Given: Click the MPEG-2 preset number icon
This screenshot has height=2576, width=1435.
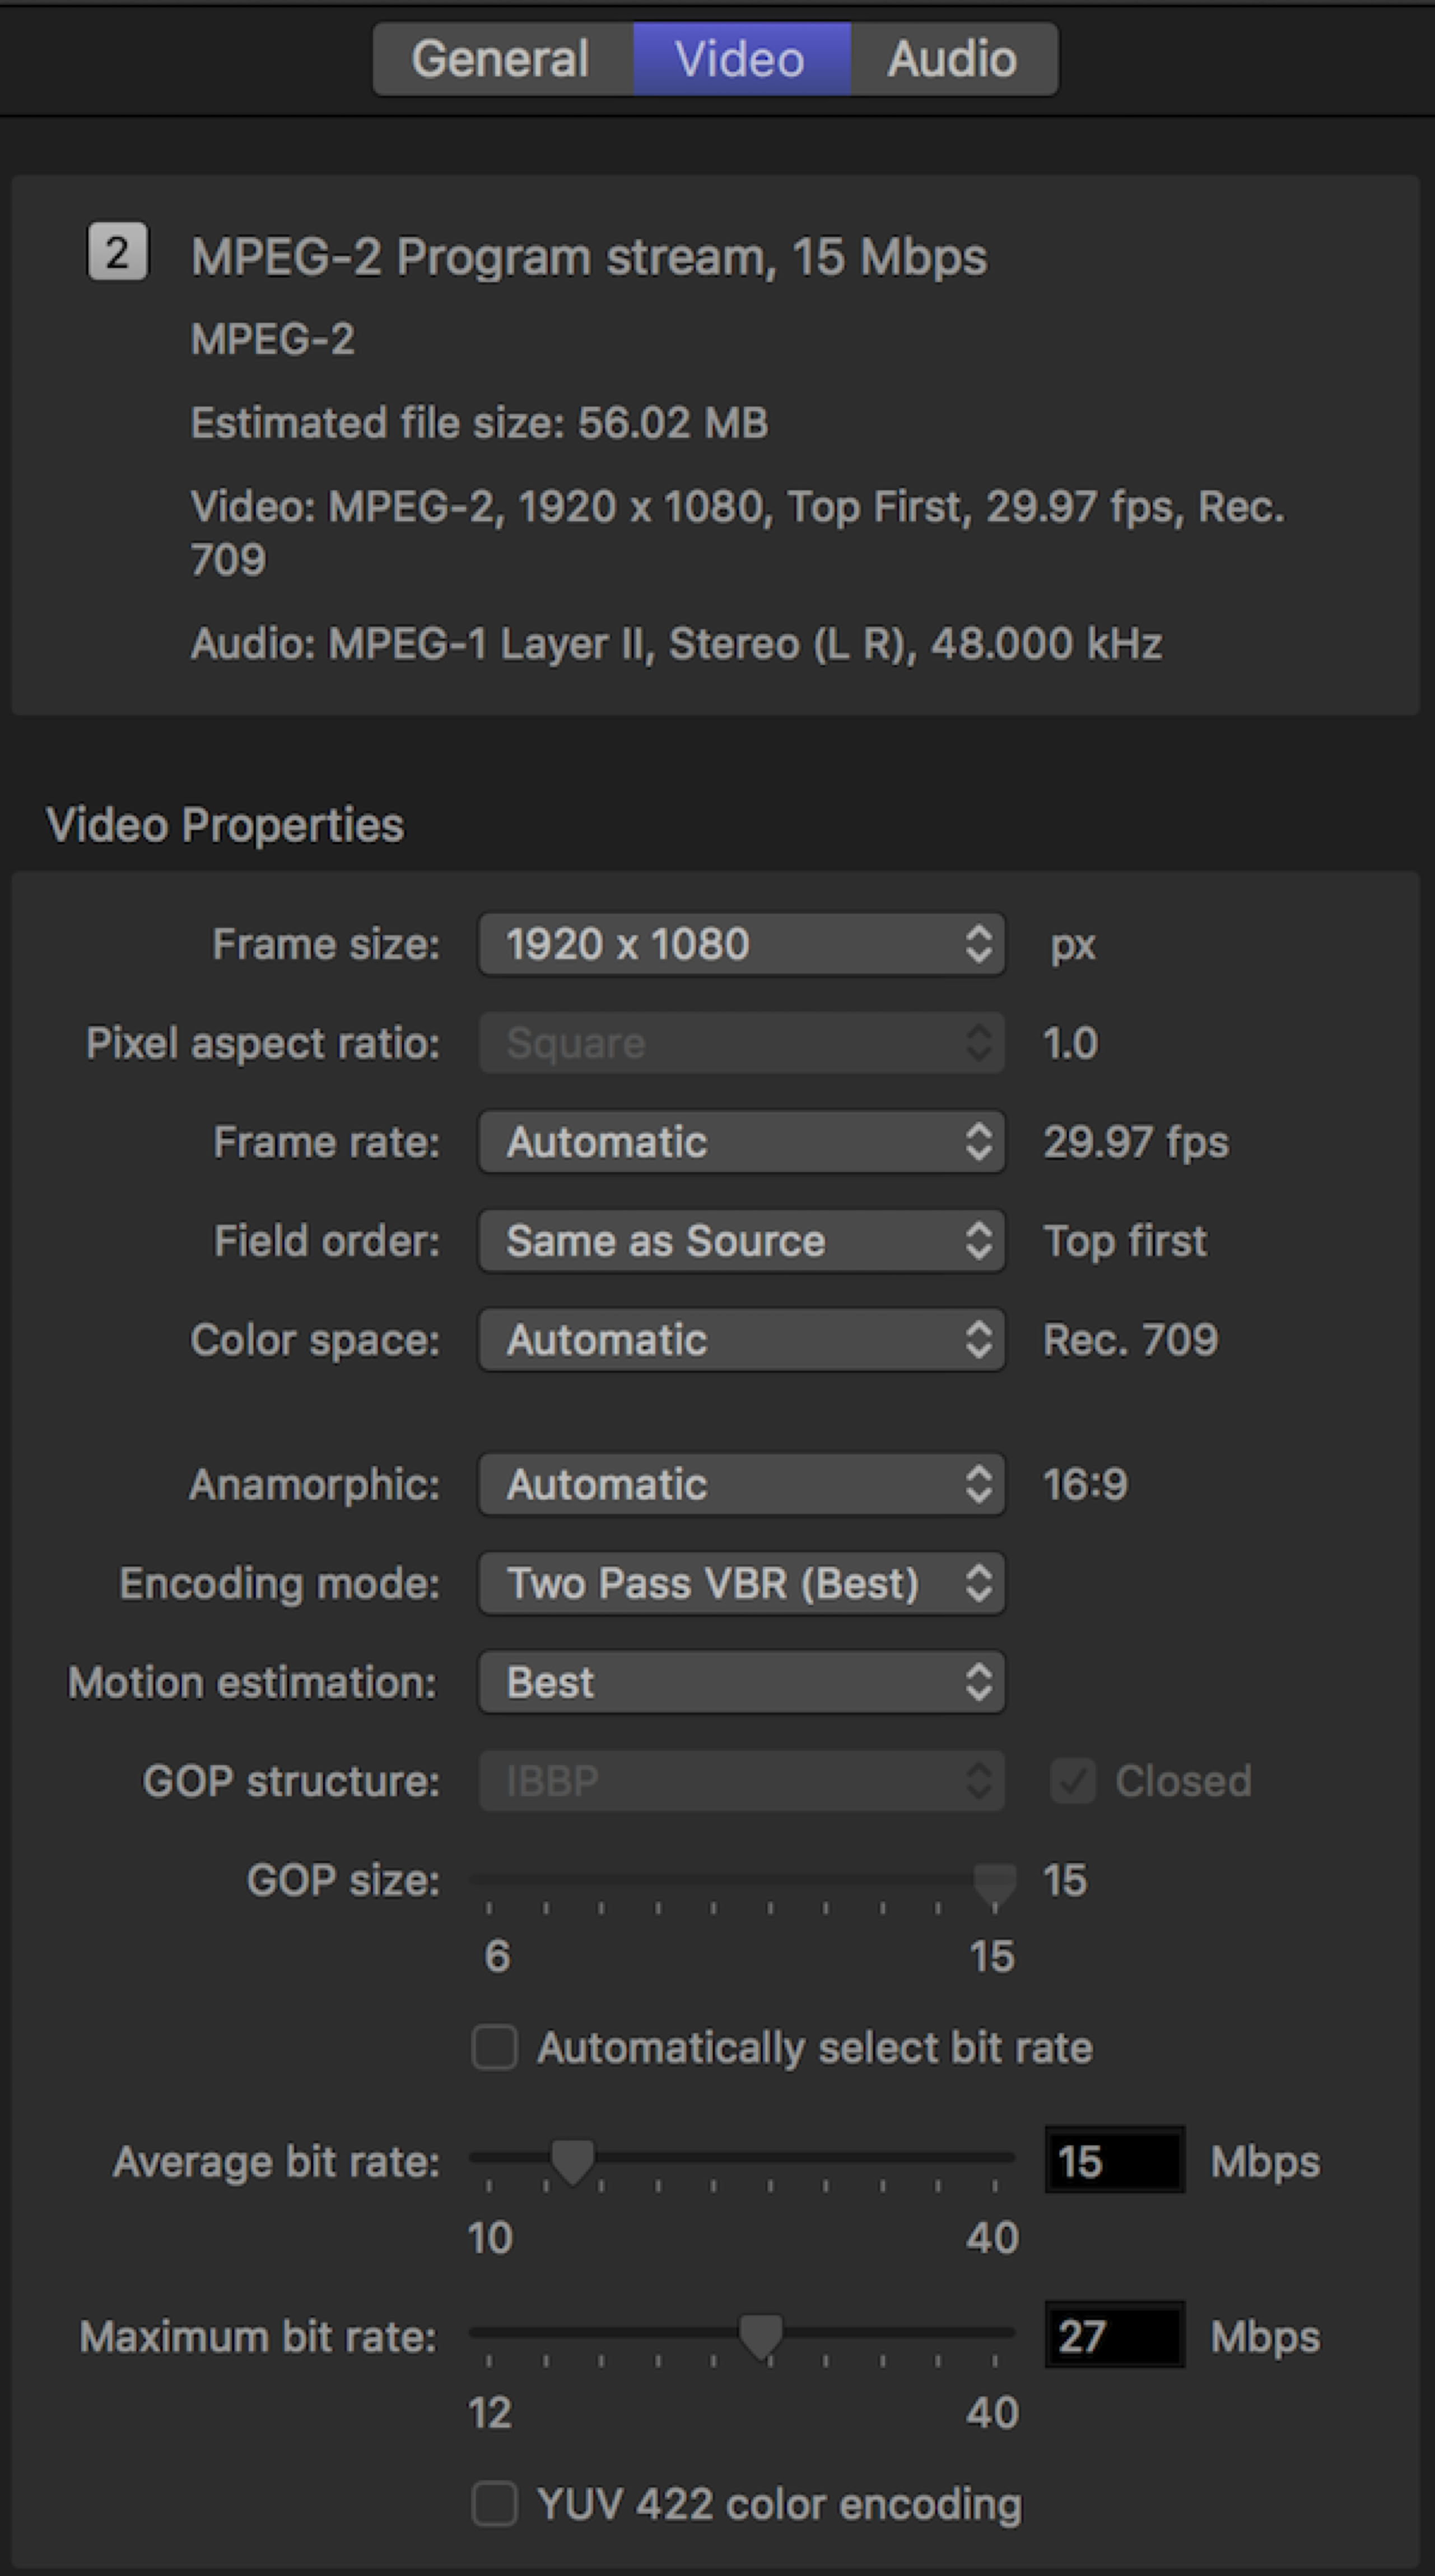Looking at the screenshot, I should [x=117, y=251].
